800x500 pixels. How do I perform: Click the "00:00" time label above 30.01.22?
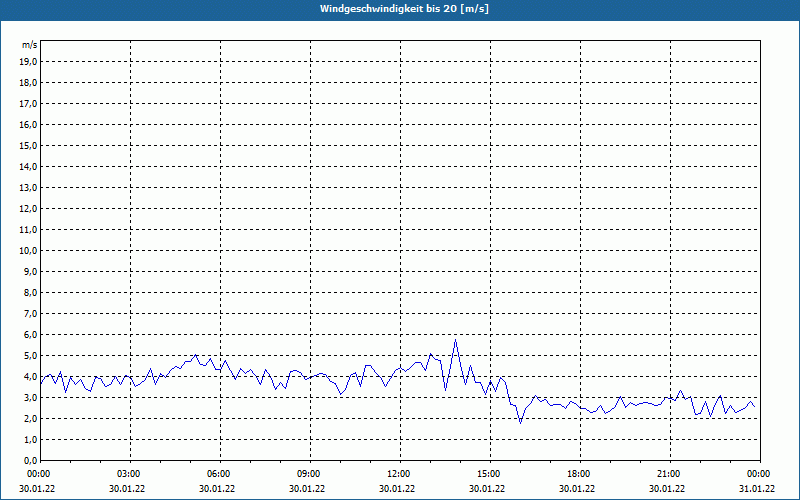click(38, 474)
